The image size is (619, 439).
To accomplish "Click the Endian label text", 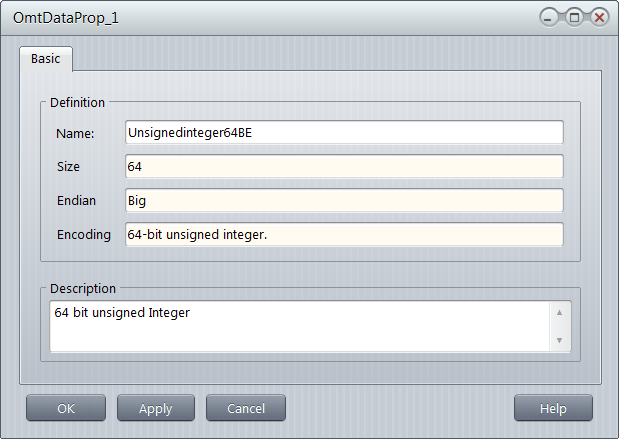I will pyautogui.click(x=77, y=200).
